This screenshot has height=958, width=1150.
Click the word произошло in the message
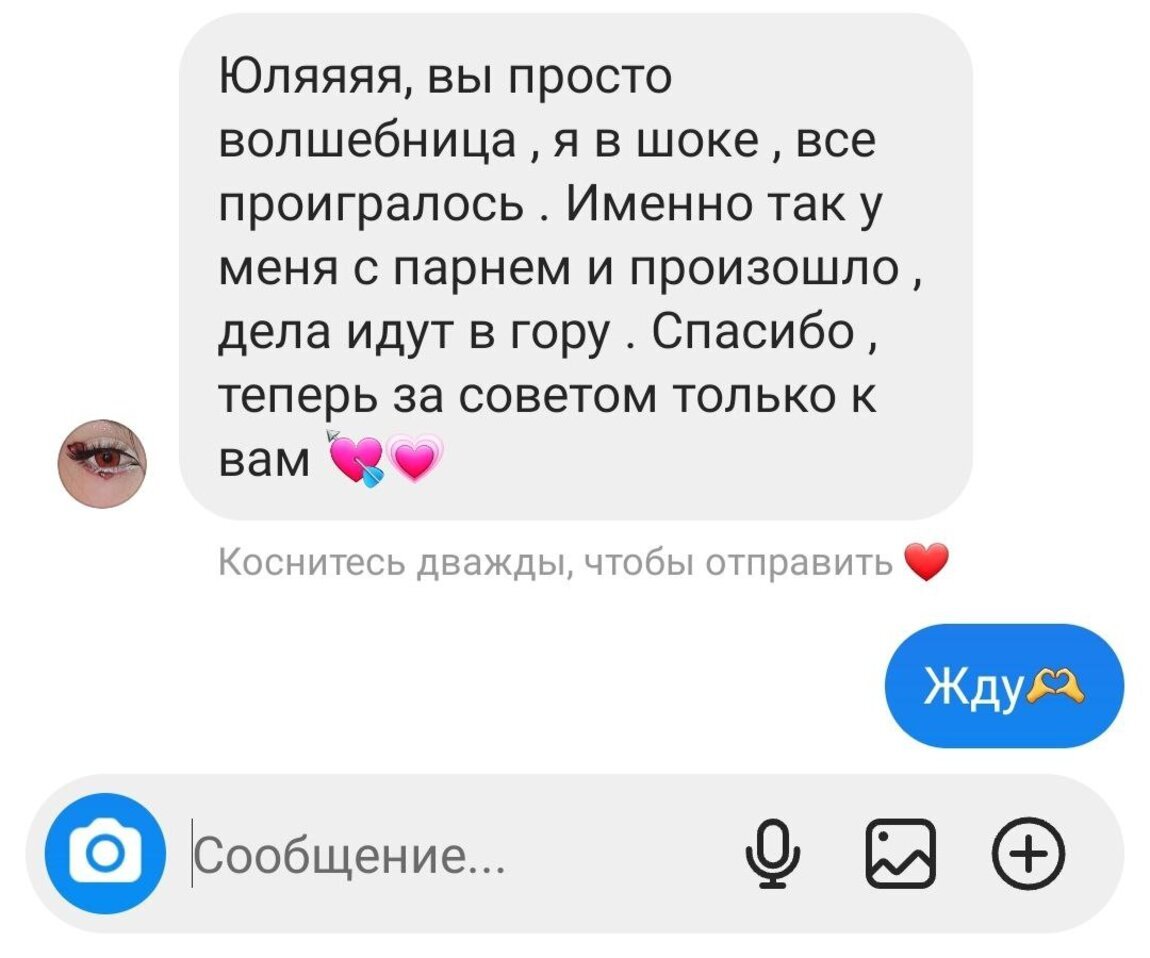764,268
